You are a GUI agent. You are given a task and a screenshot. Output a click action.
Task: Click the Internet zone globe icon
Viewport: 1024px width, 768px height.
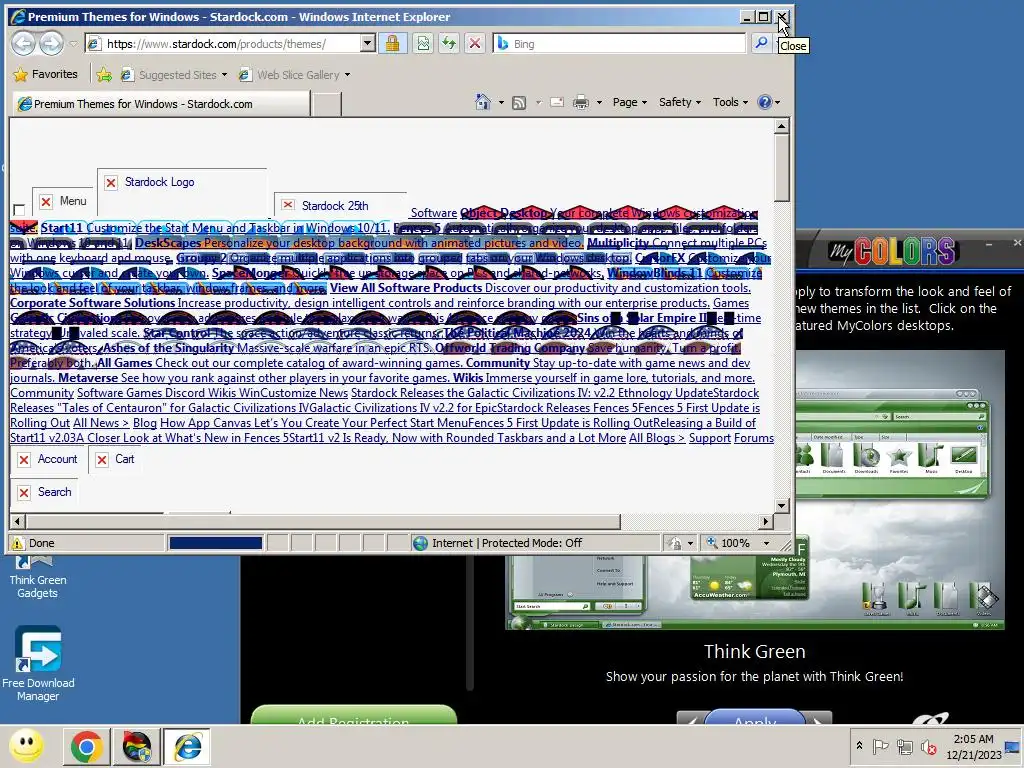421,543
